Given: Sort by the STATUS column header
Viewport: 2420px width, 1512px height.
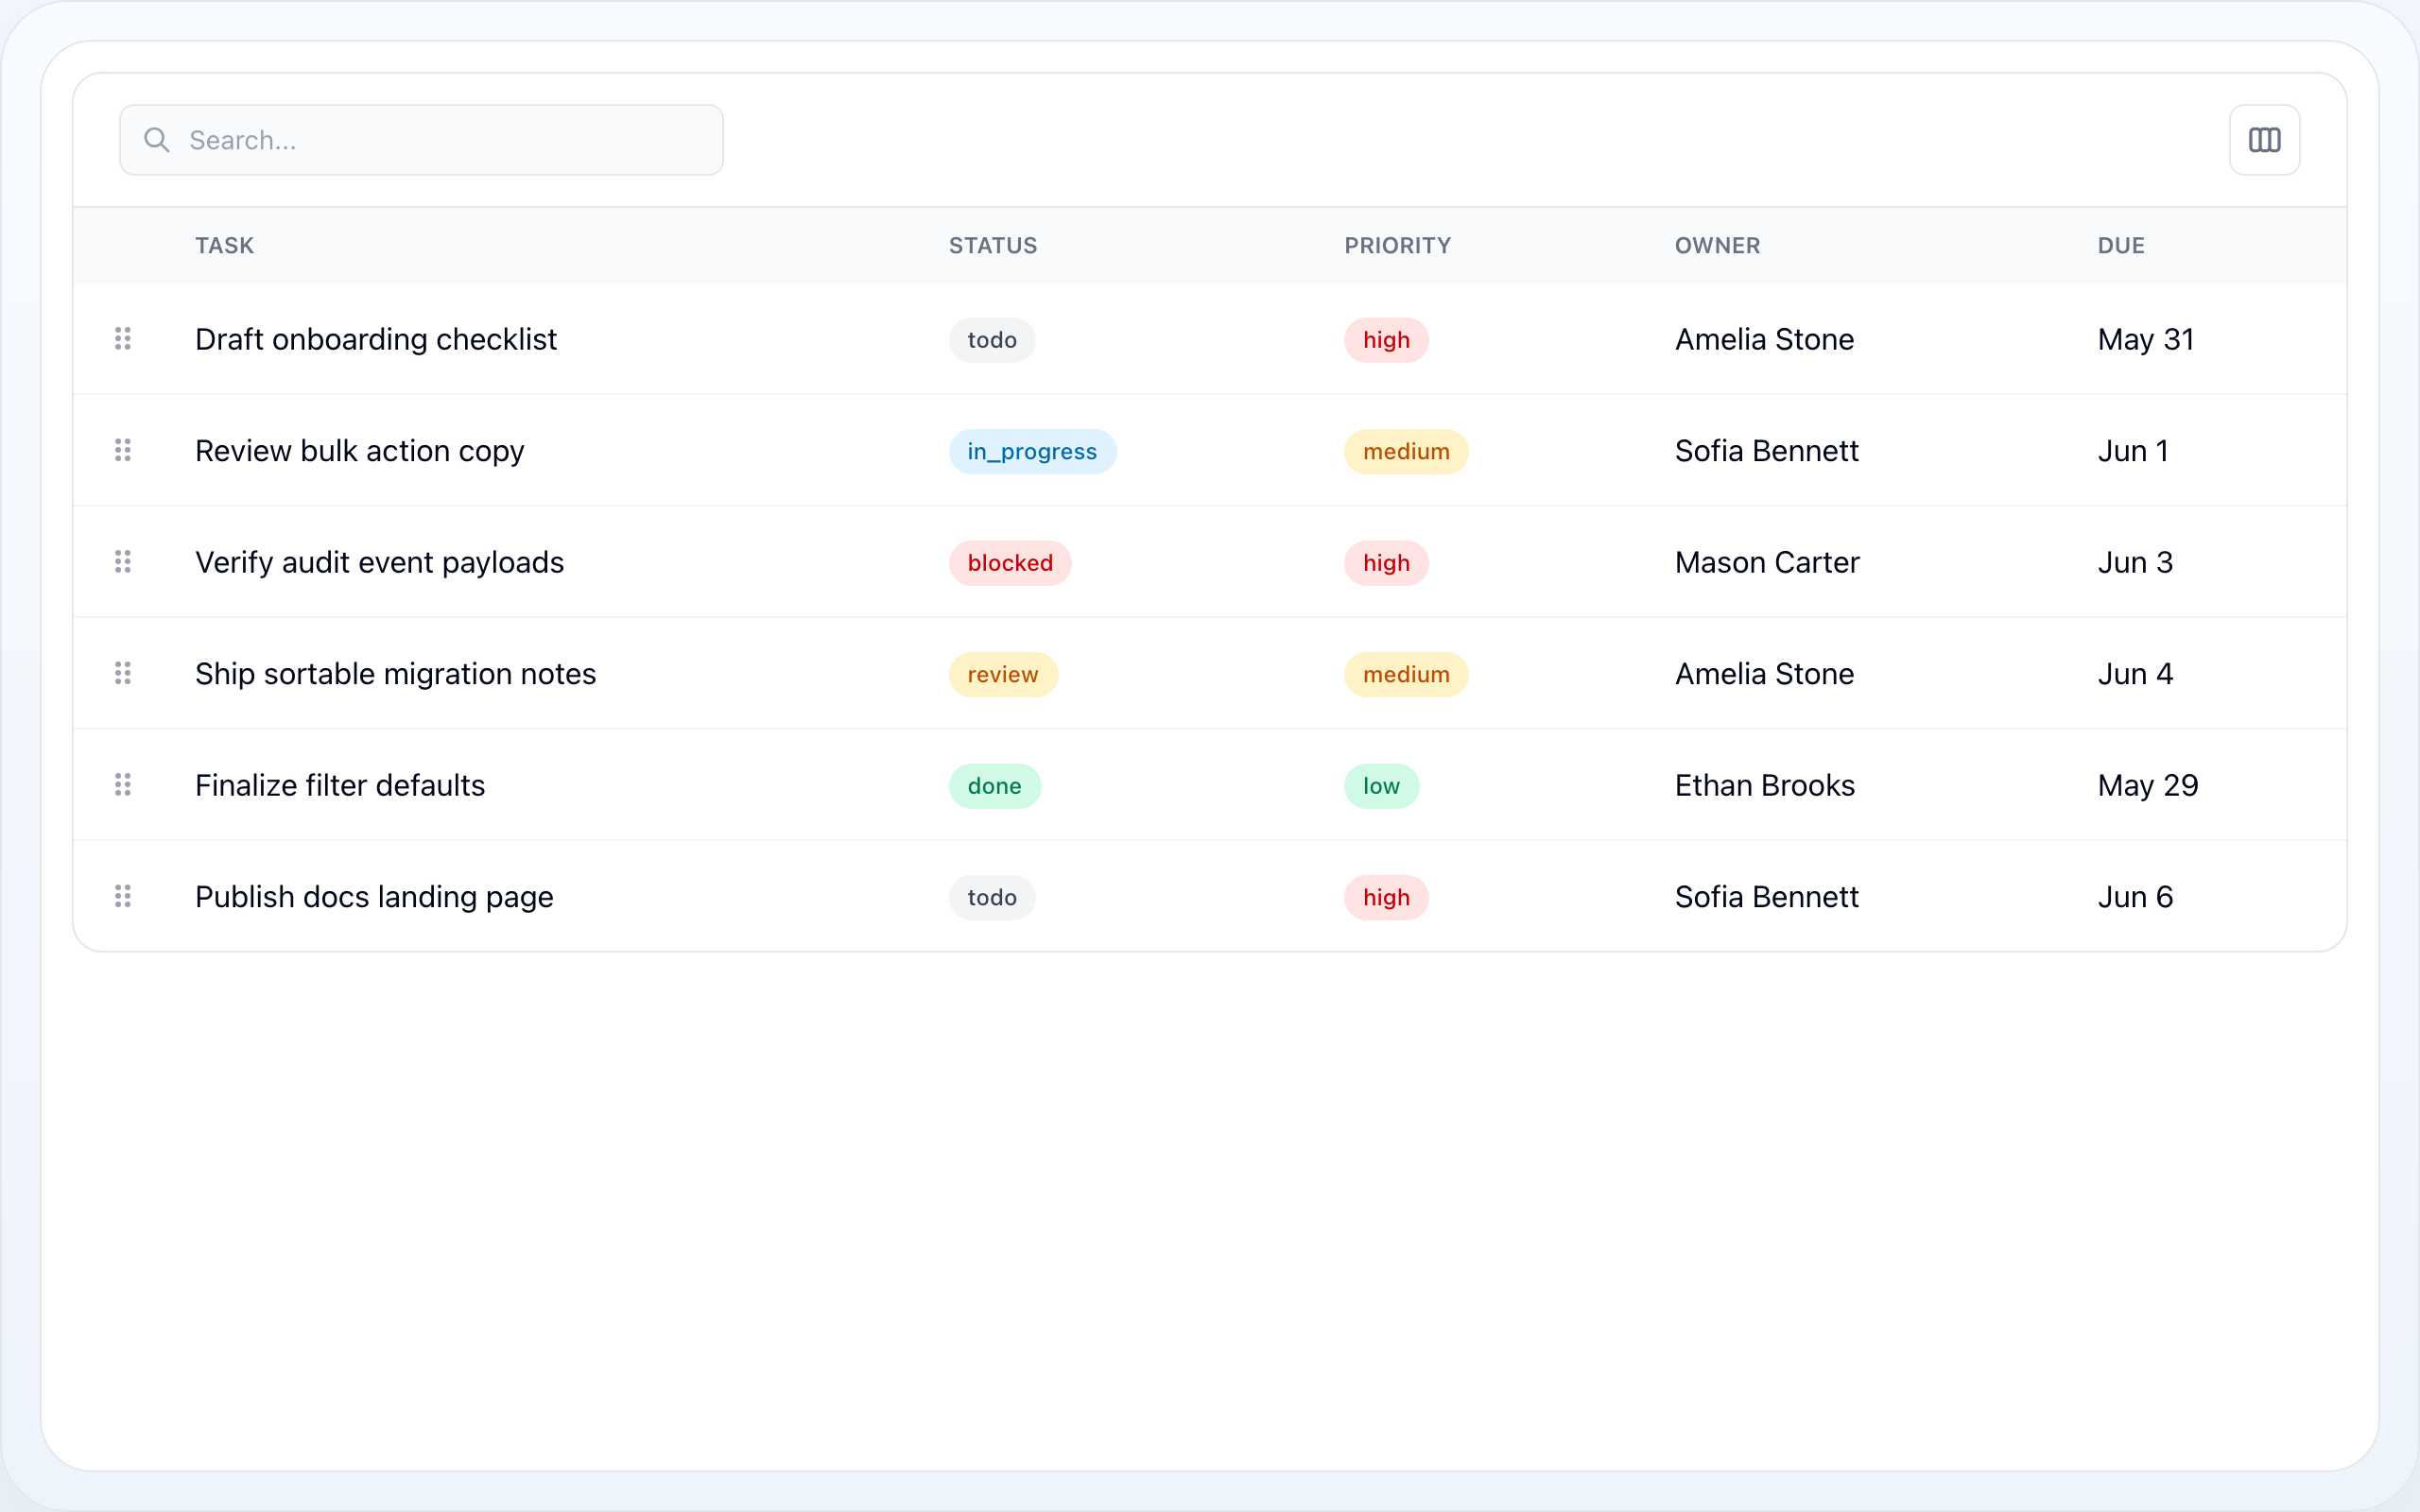Looking at the screenshot, I should coord(993,246).
